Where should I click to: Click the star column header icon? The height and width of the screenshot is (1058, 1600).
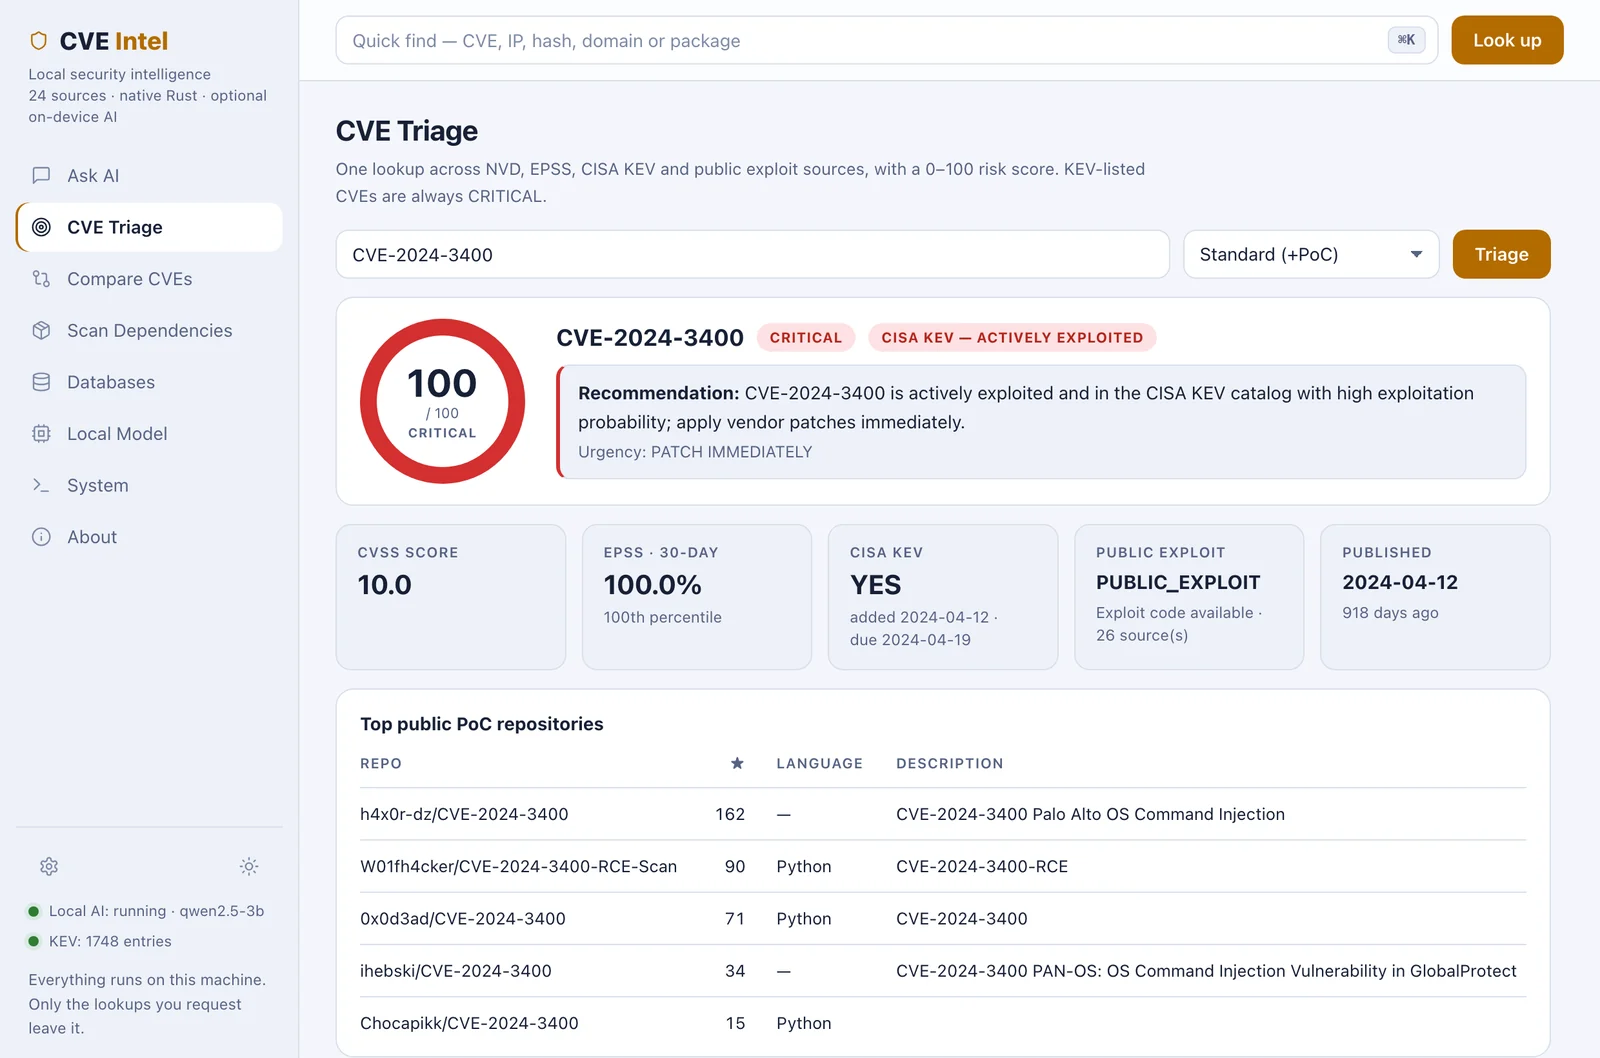(x=737, y=763)
